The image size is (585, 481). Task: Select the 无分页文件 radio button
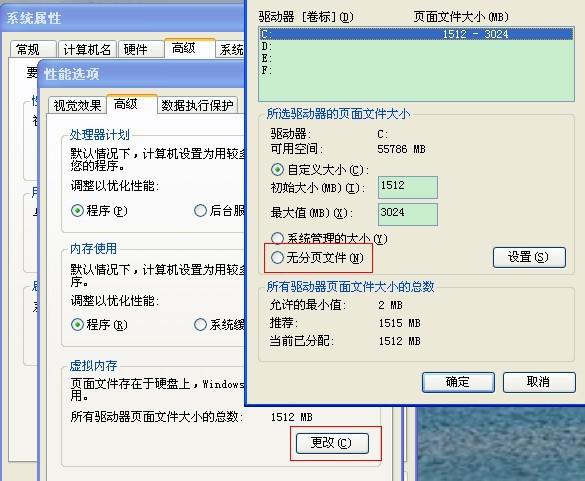(x=277, y=257)
